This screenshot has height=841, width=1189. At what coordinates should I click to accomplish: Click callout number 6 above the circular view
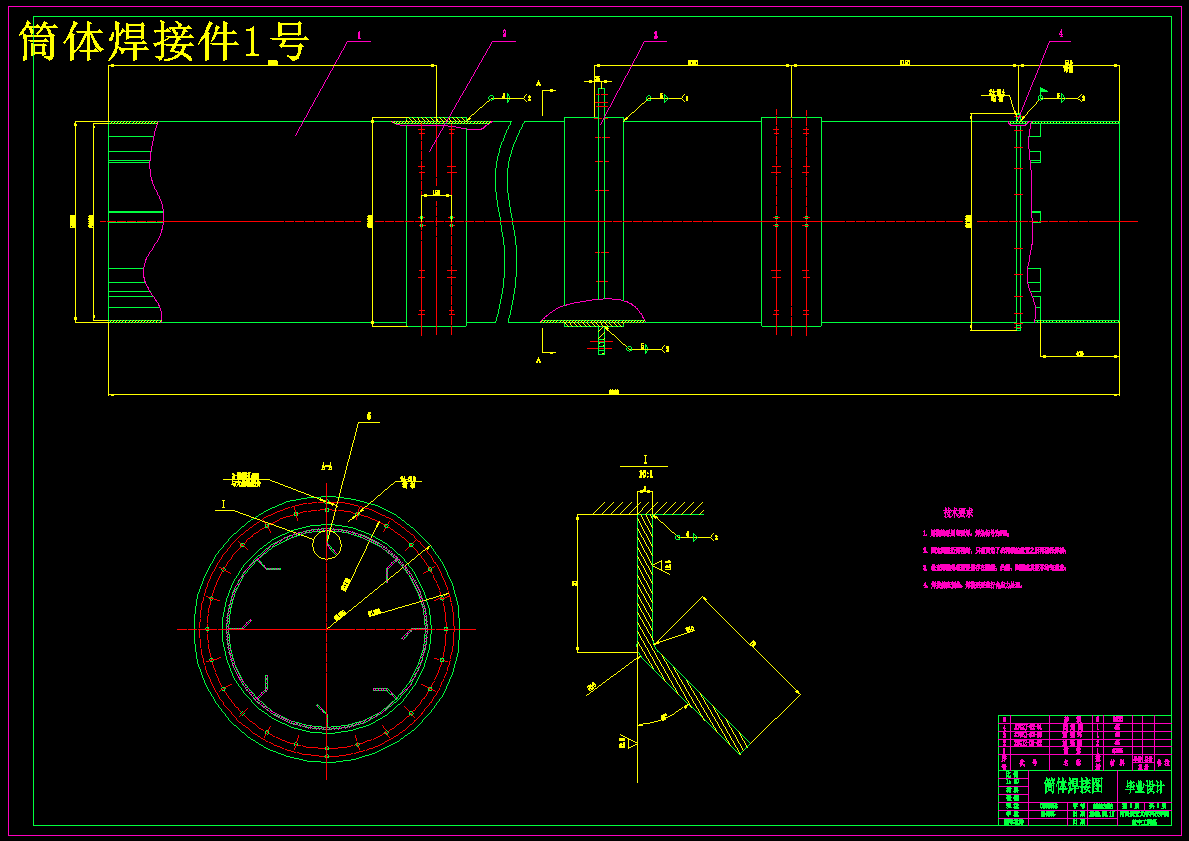[369, 416]
